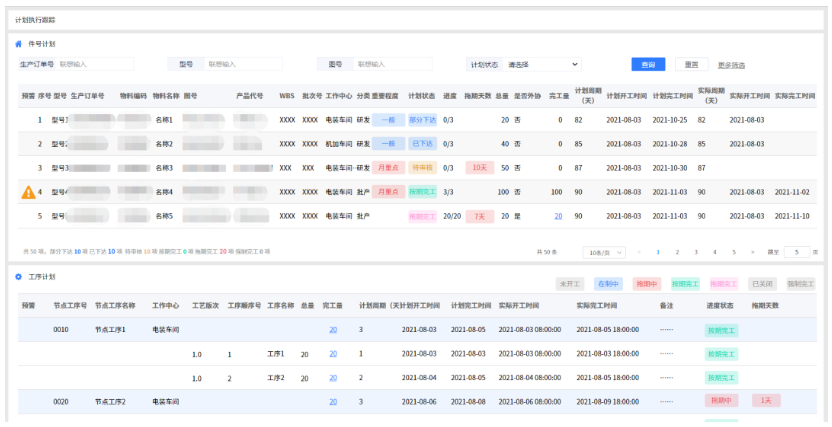
Task: Go to page 3 in the pagination
Action: click(696, 252)
